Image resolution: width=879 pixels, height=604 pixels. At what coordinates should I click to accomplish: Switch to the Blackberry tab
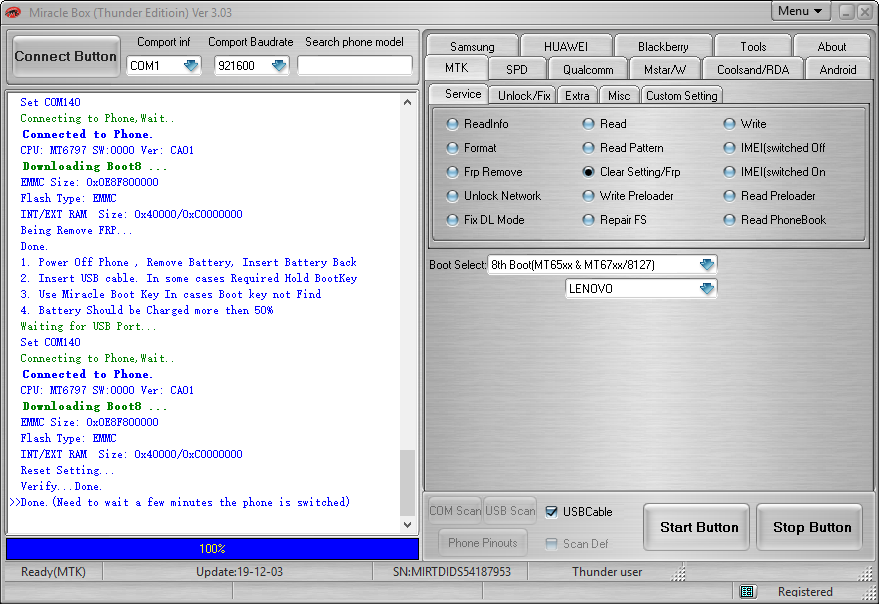[x=663, y=46]
